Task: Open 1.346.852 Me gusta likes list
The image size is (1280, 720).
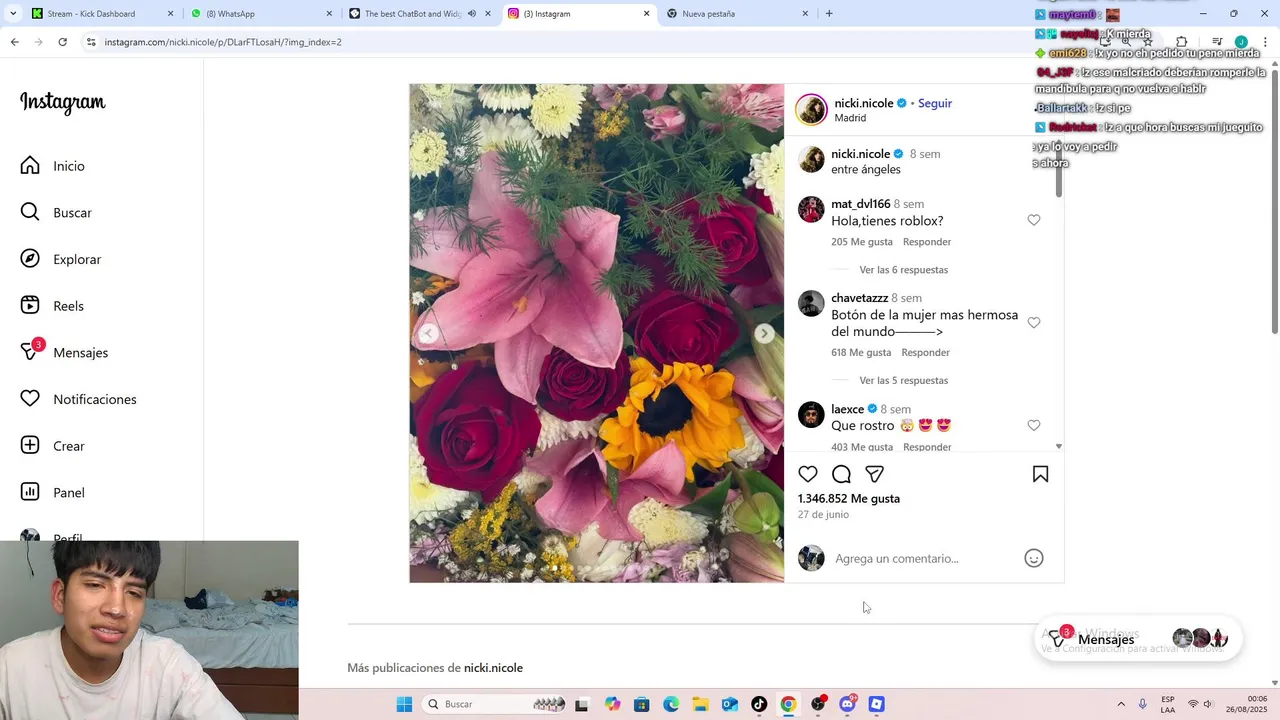Action: click(x=849, y=498)
